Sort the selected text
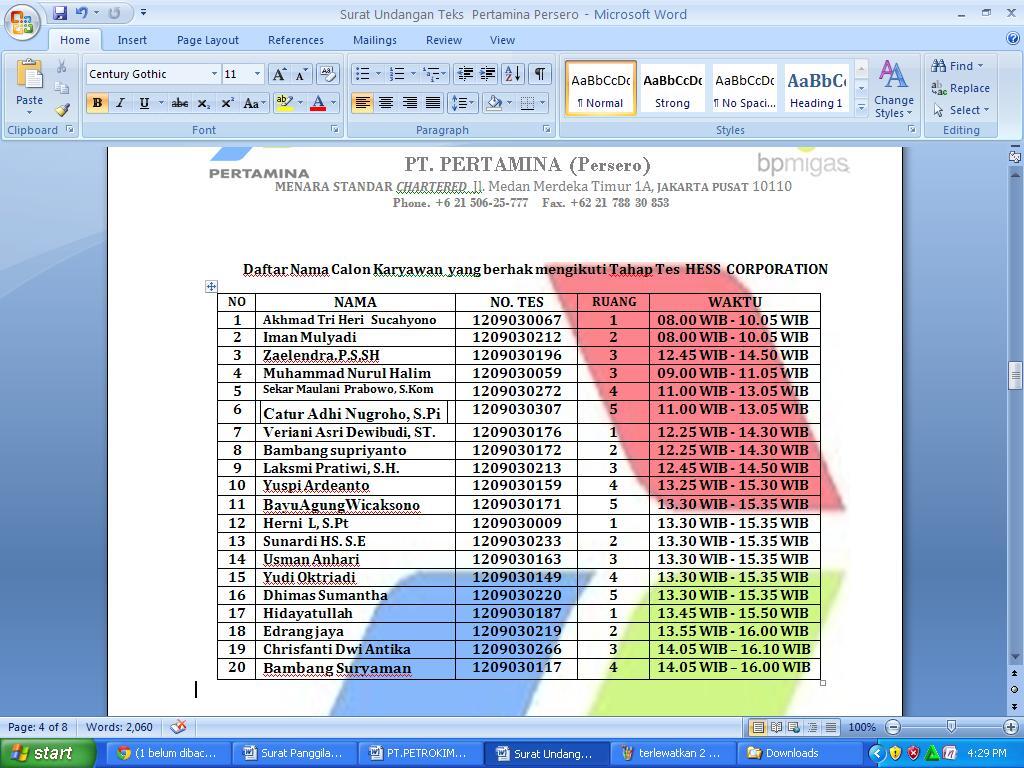Screen dimensions: 1024x768 tap(513, 74)
